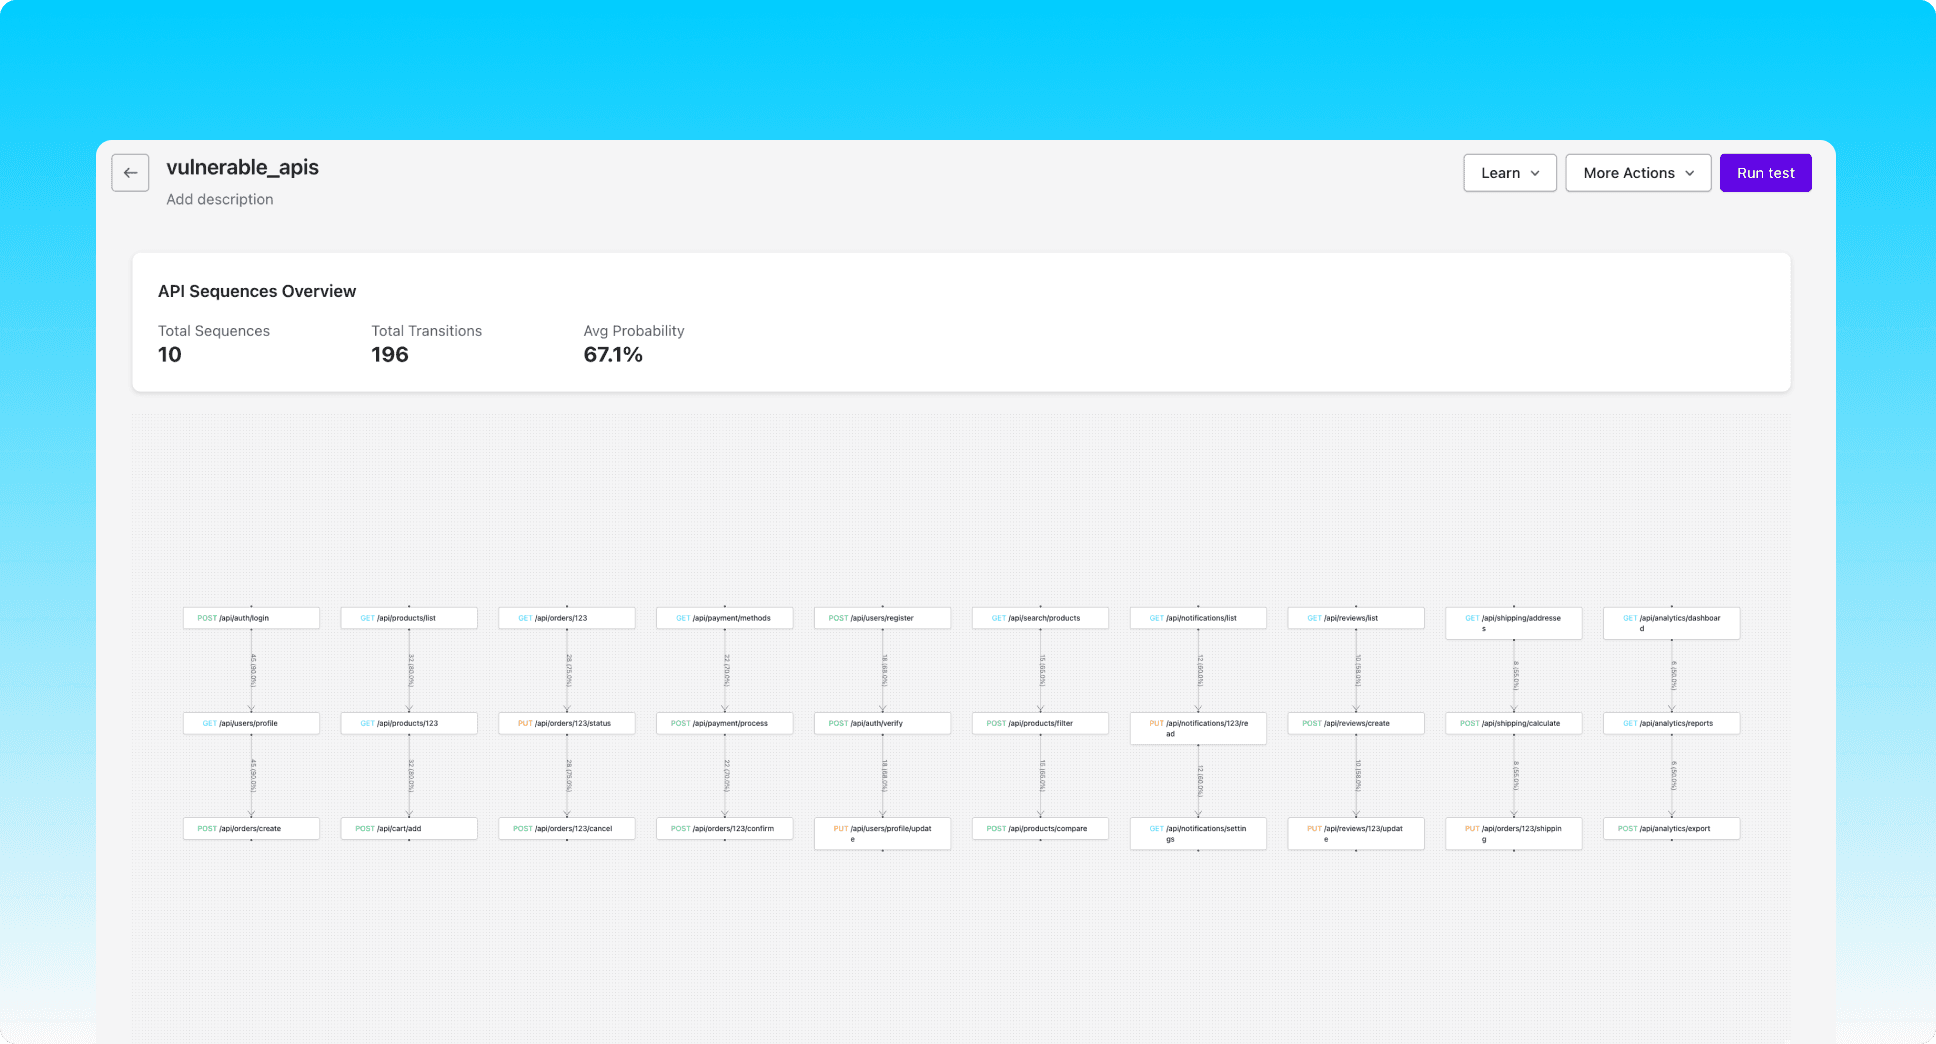Viewport: 1936px width, 1044px height.
Task: Select the PUT /api/orders/123/shipping node
Action: coord(1514,833)
